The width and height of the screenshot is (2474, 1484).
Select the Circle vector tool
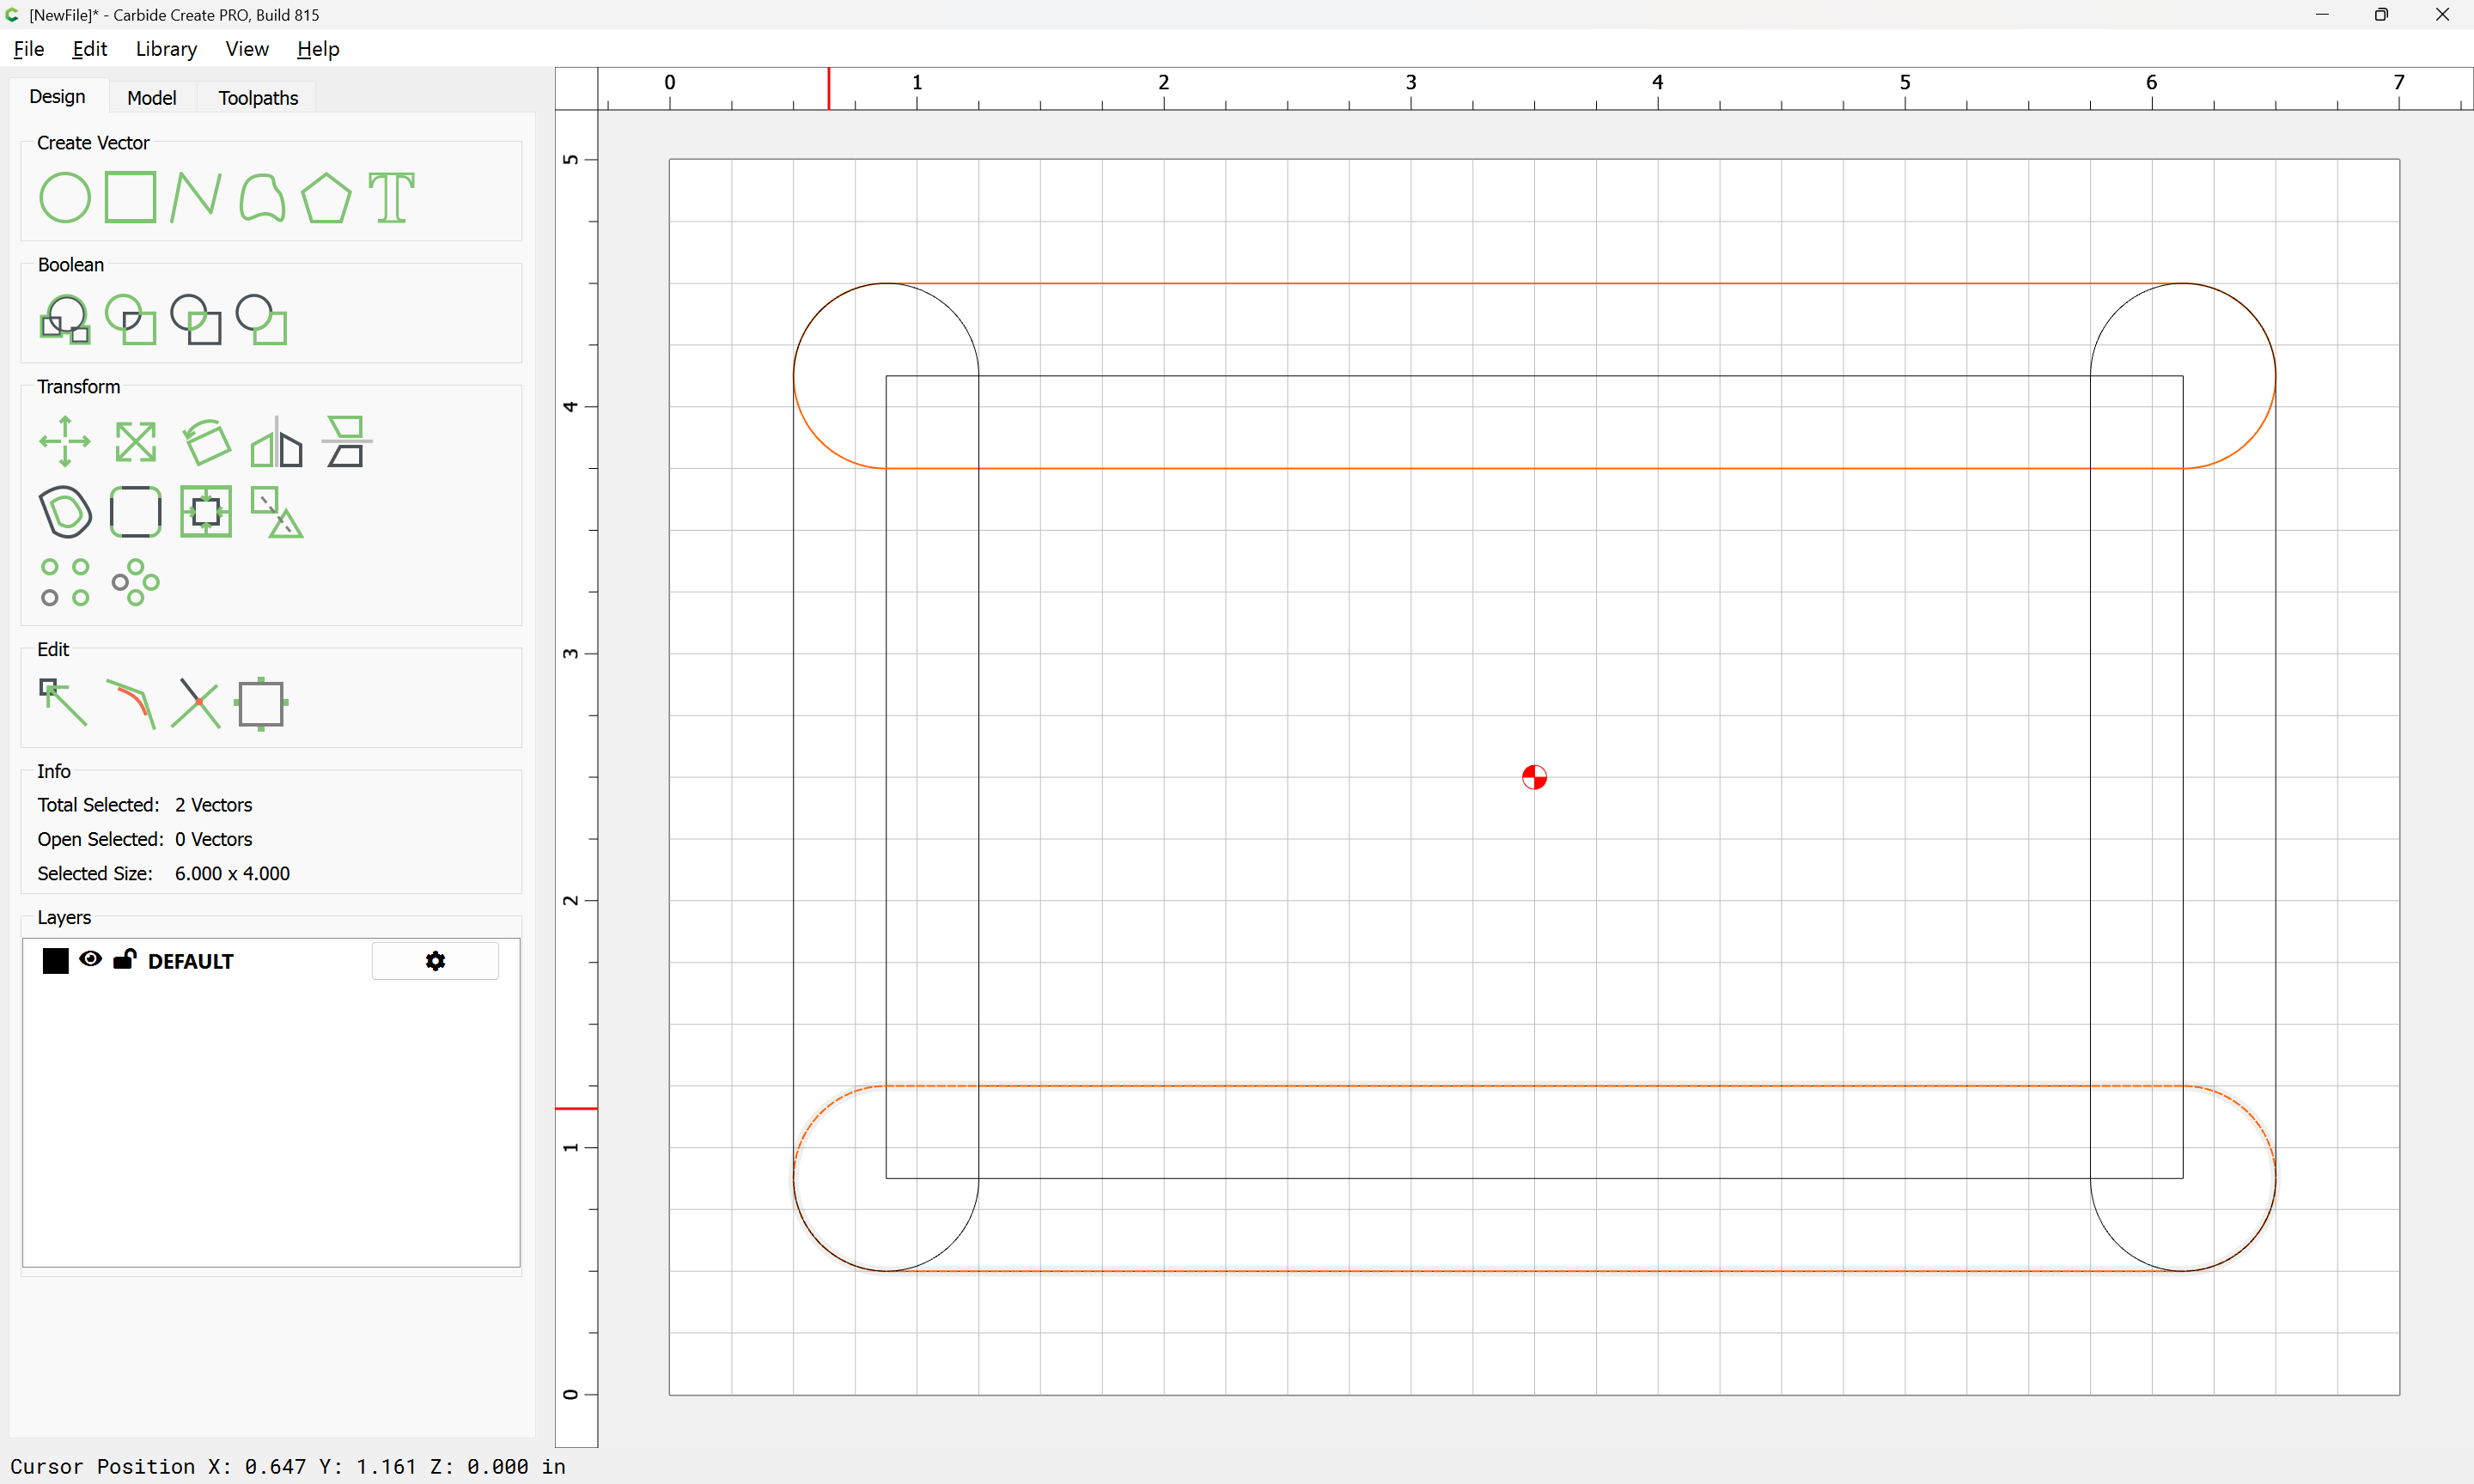[65, 197]
